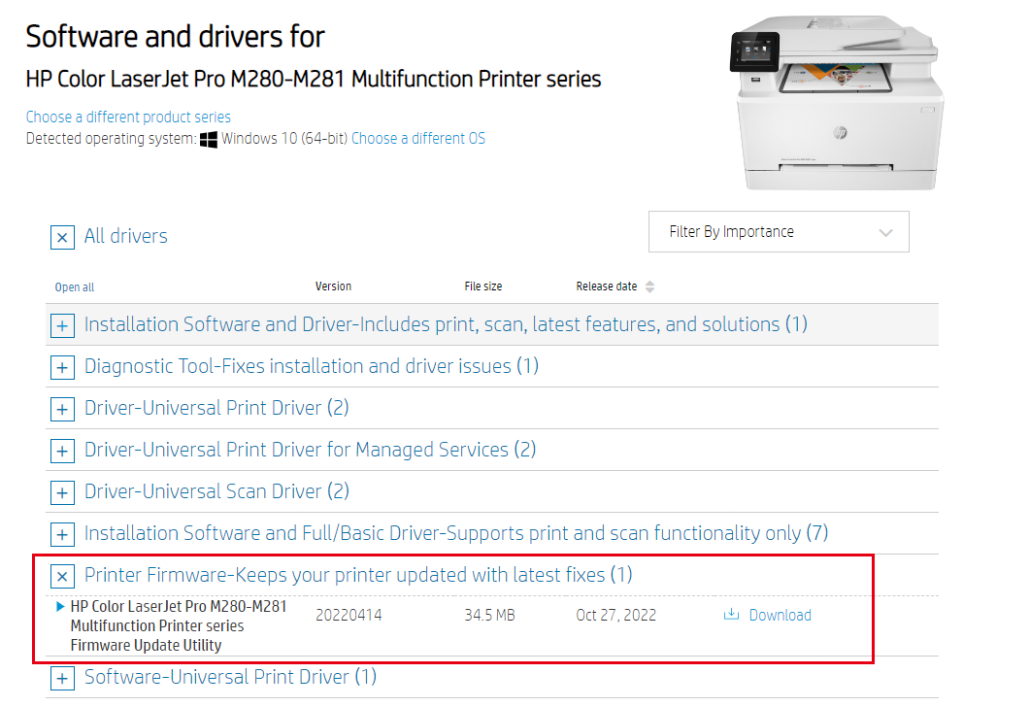1030x707 pixels.
Task: Open Installation Software and Full/Basic Driver title
Action: pos(456,534)
